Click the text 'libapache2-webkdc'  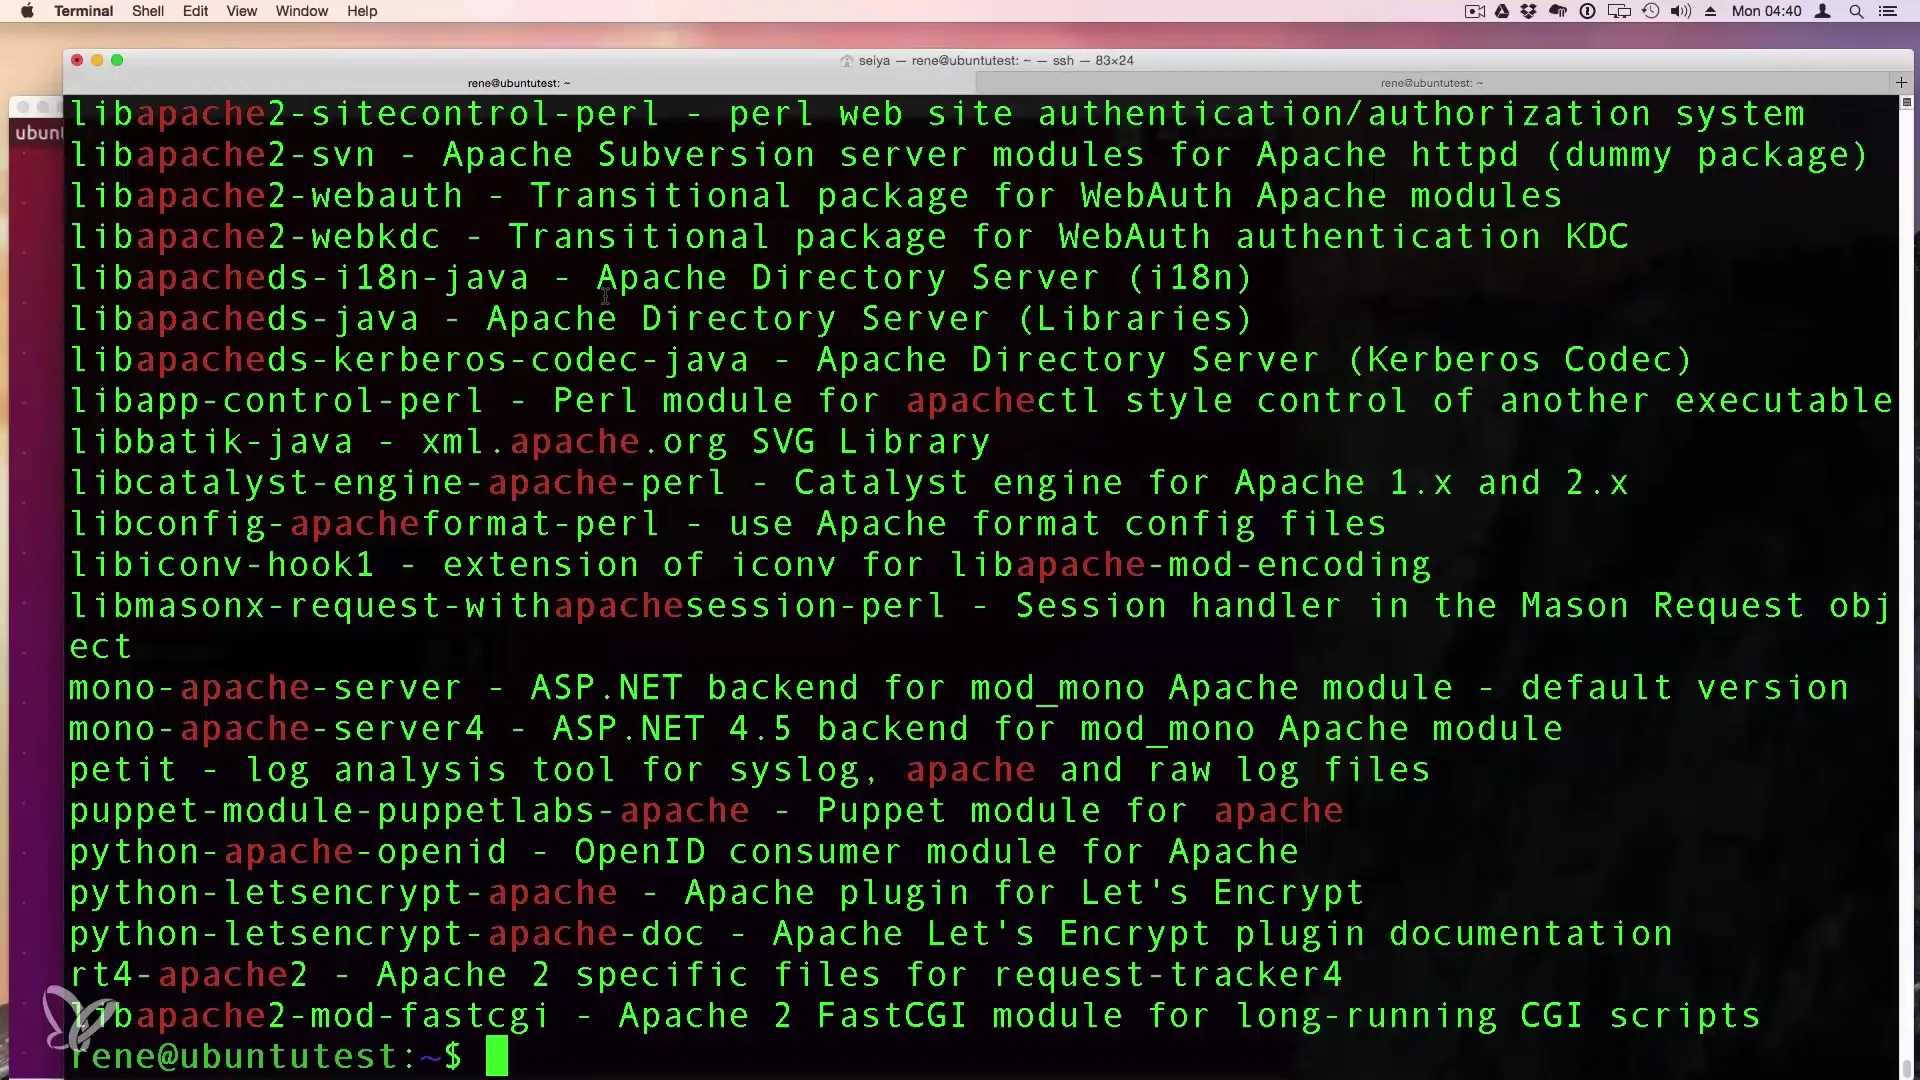pyautogui.click(x=255, y=237)
